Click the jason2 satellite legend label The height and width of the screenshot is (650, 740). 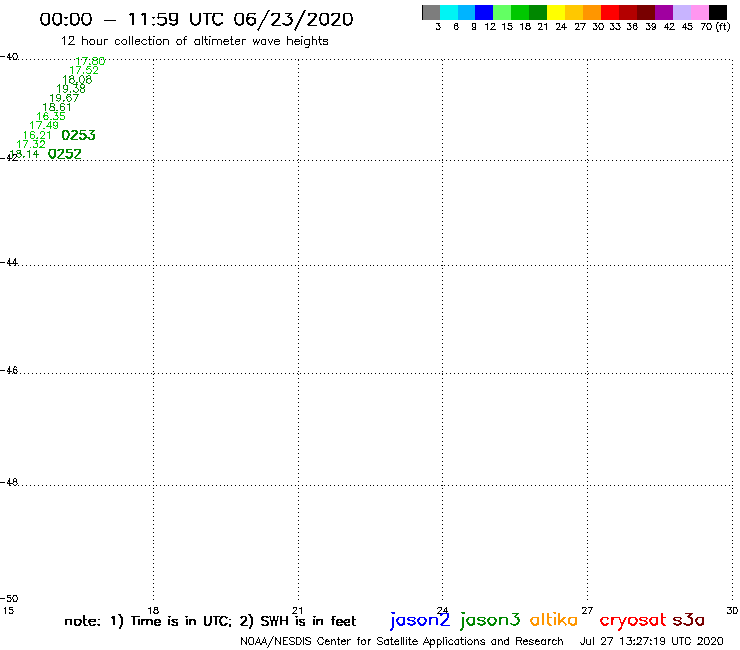420,620
